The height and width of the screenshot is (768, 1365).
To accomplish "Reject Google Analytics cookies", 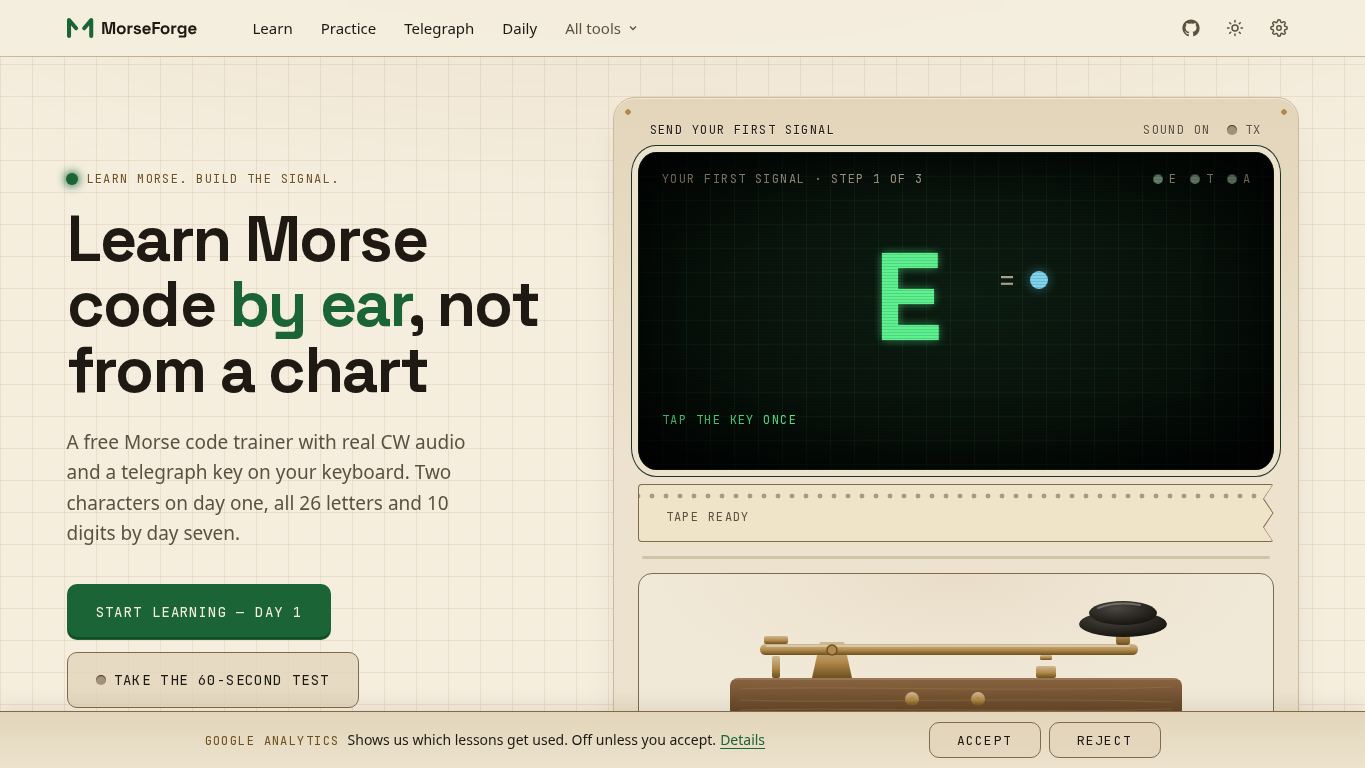I will pos(1104,740).
